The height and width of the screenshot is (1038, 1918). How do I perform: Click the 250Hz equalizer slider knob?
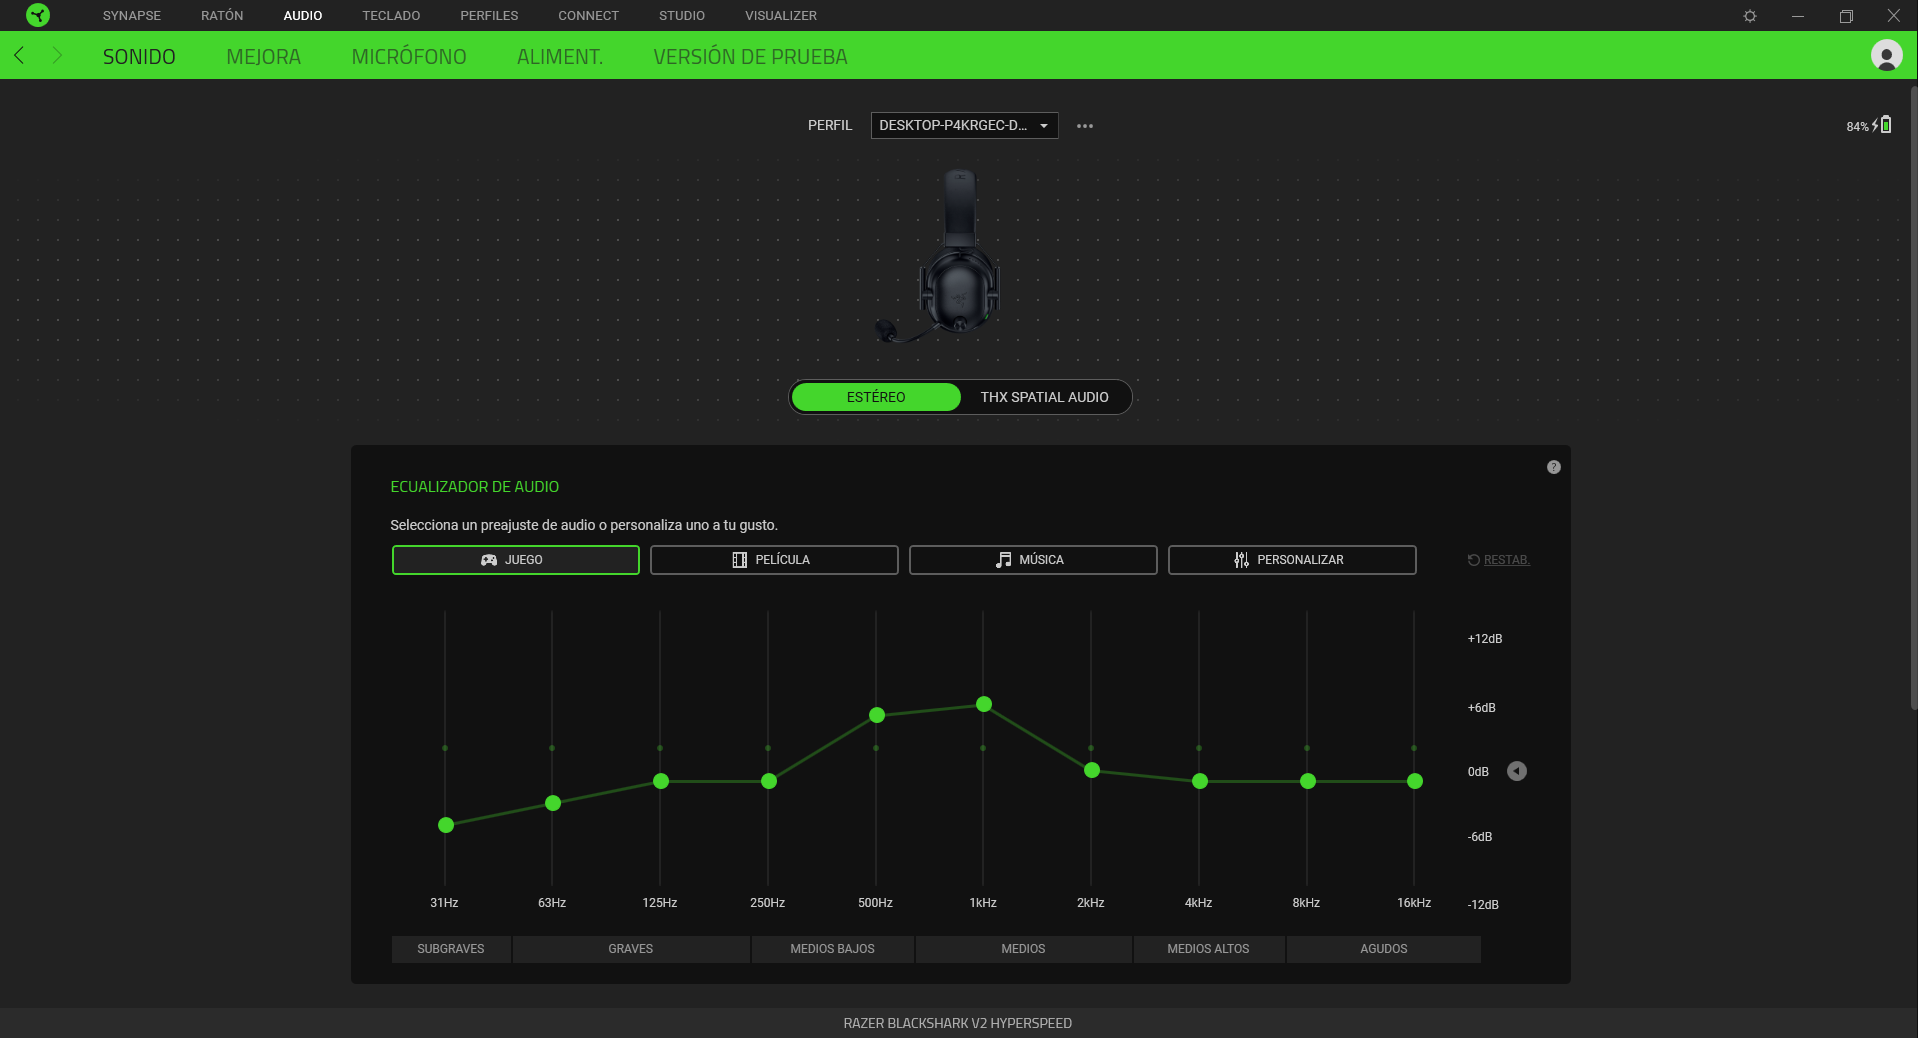click(x=769, y=781)
